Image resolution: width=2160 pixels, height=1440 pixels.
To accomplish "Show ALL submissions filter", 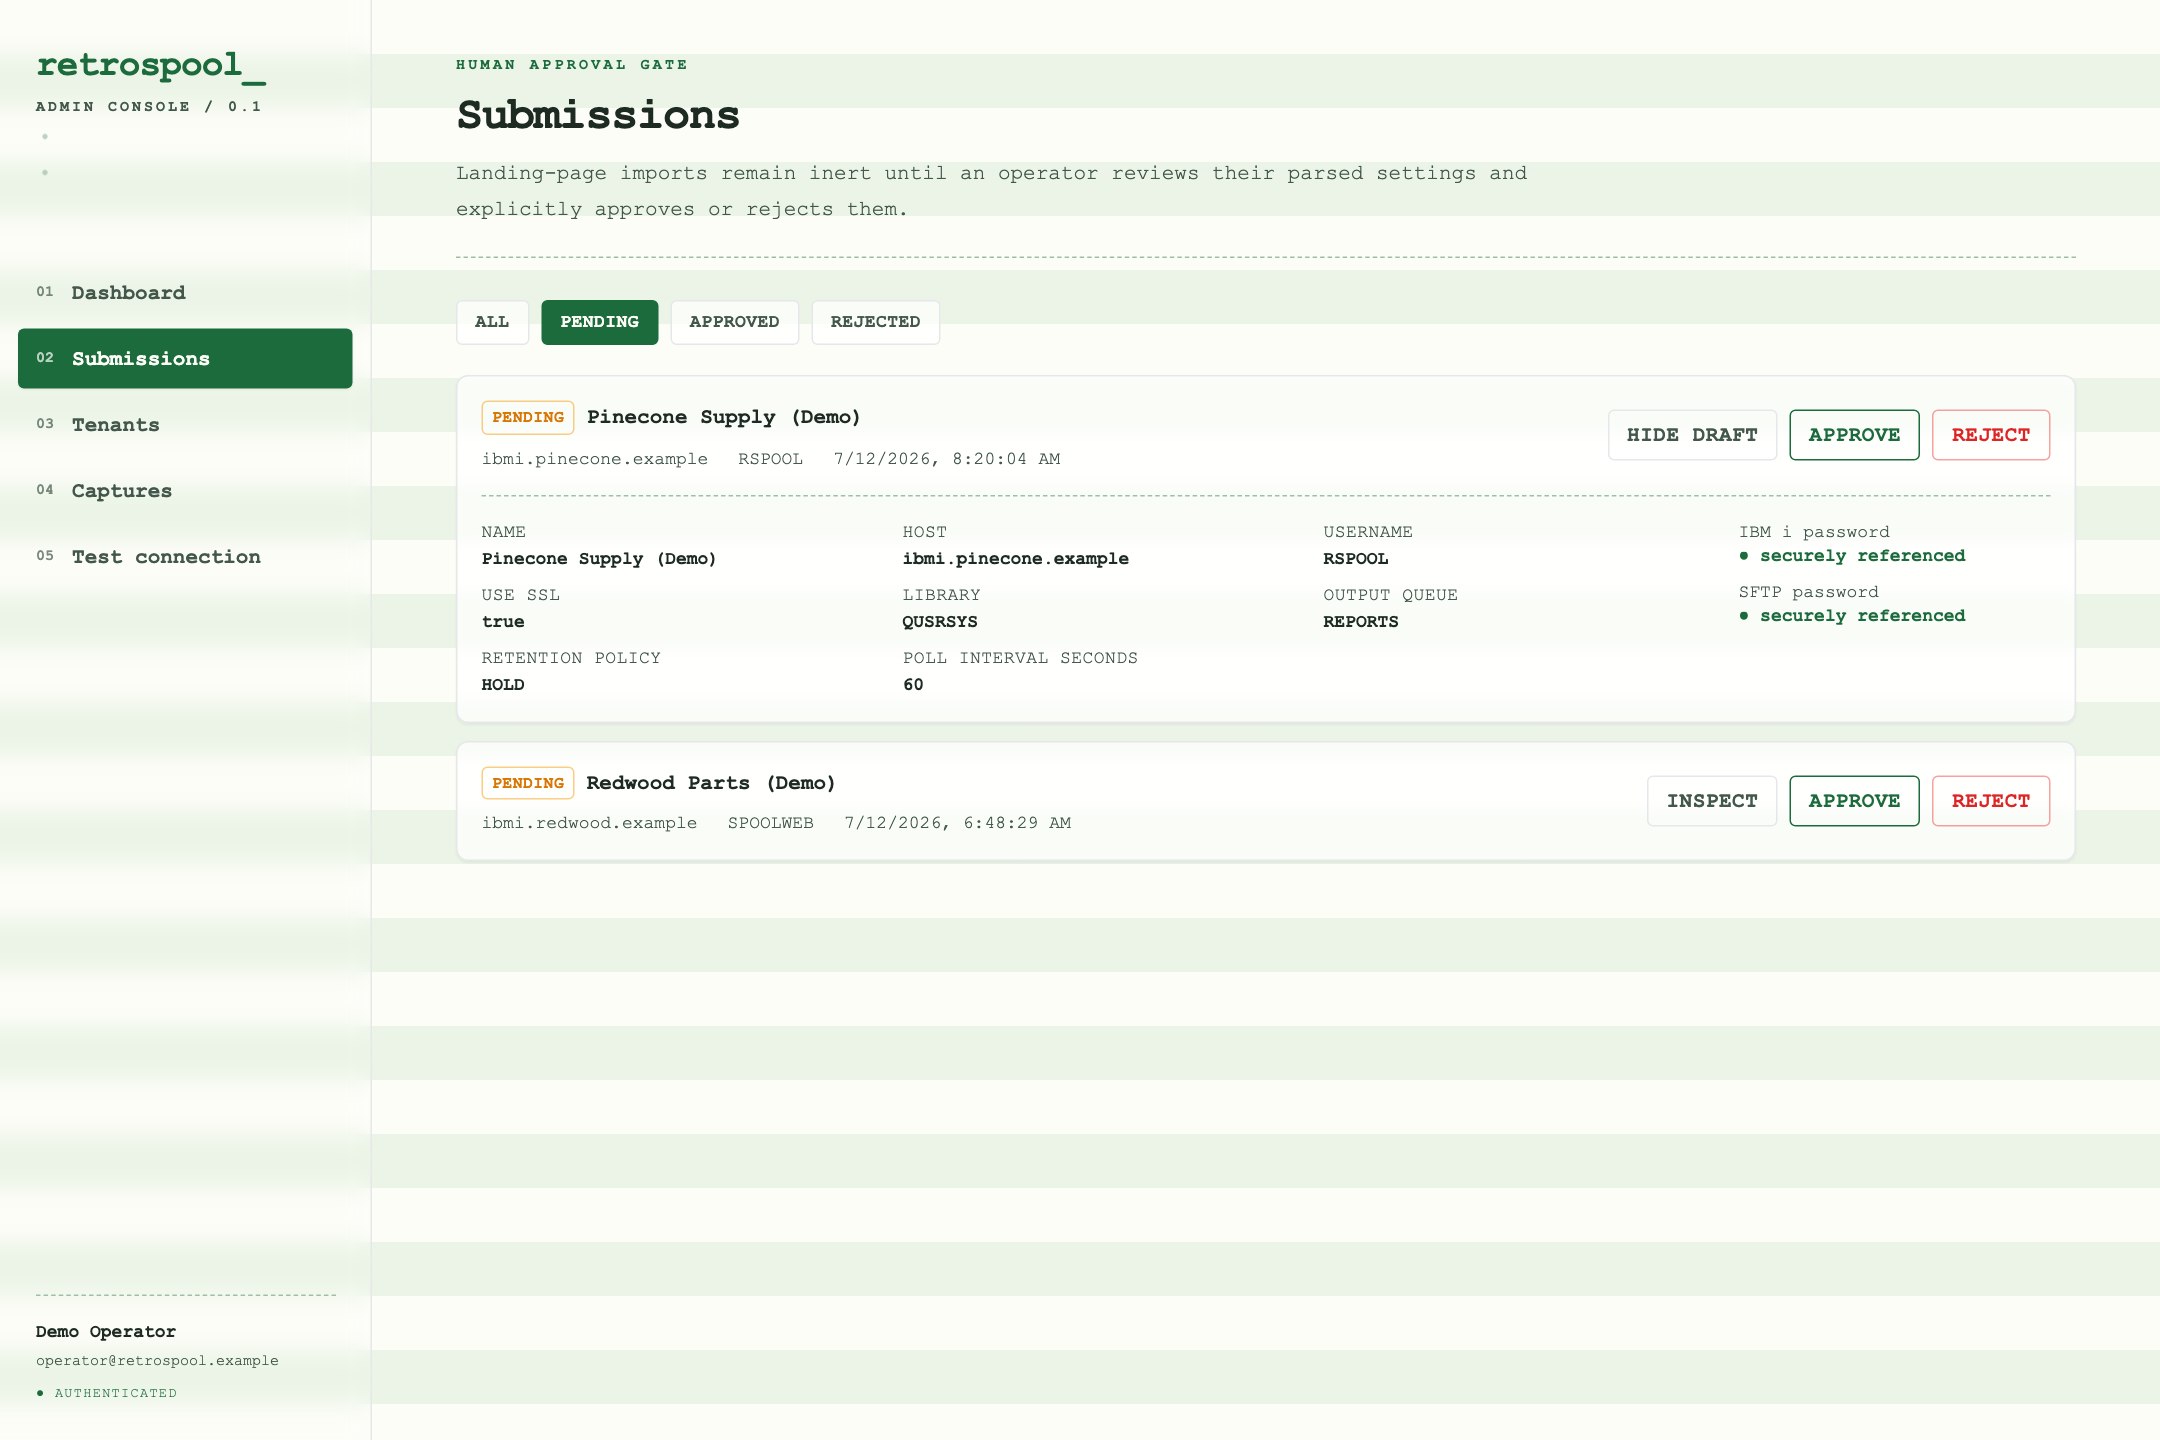I will (492, 322).
